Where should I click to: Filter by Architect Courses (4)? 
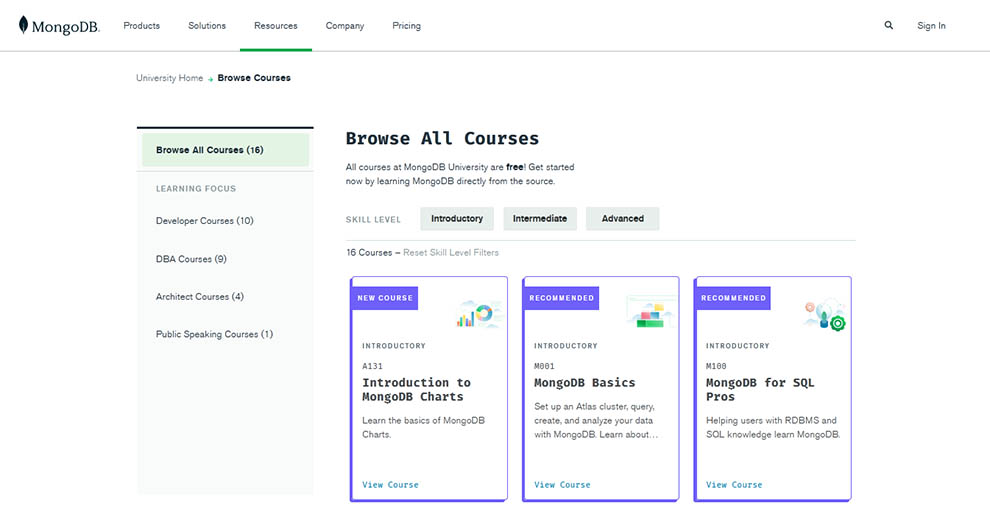[x=200, y=296]
